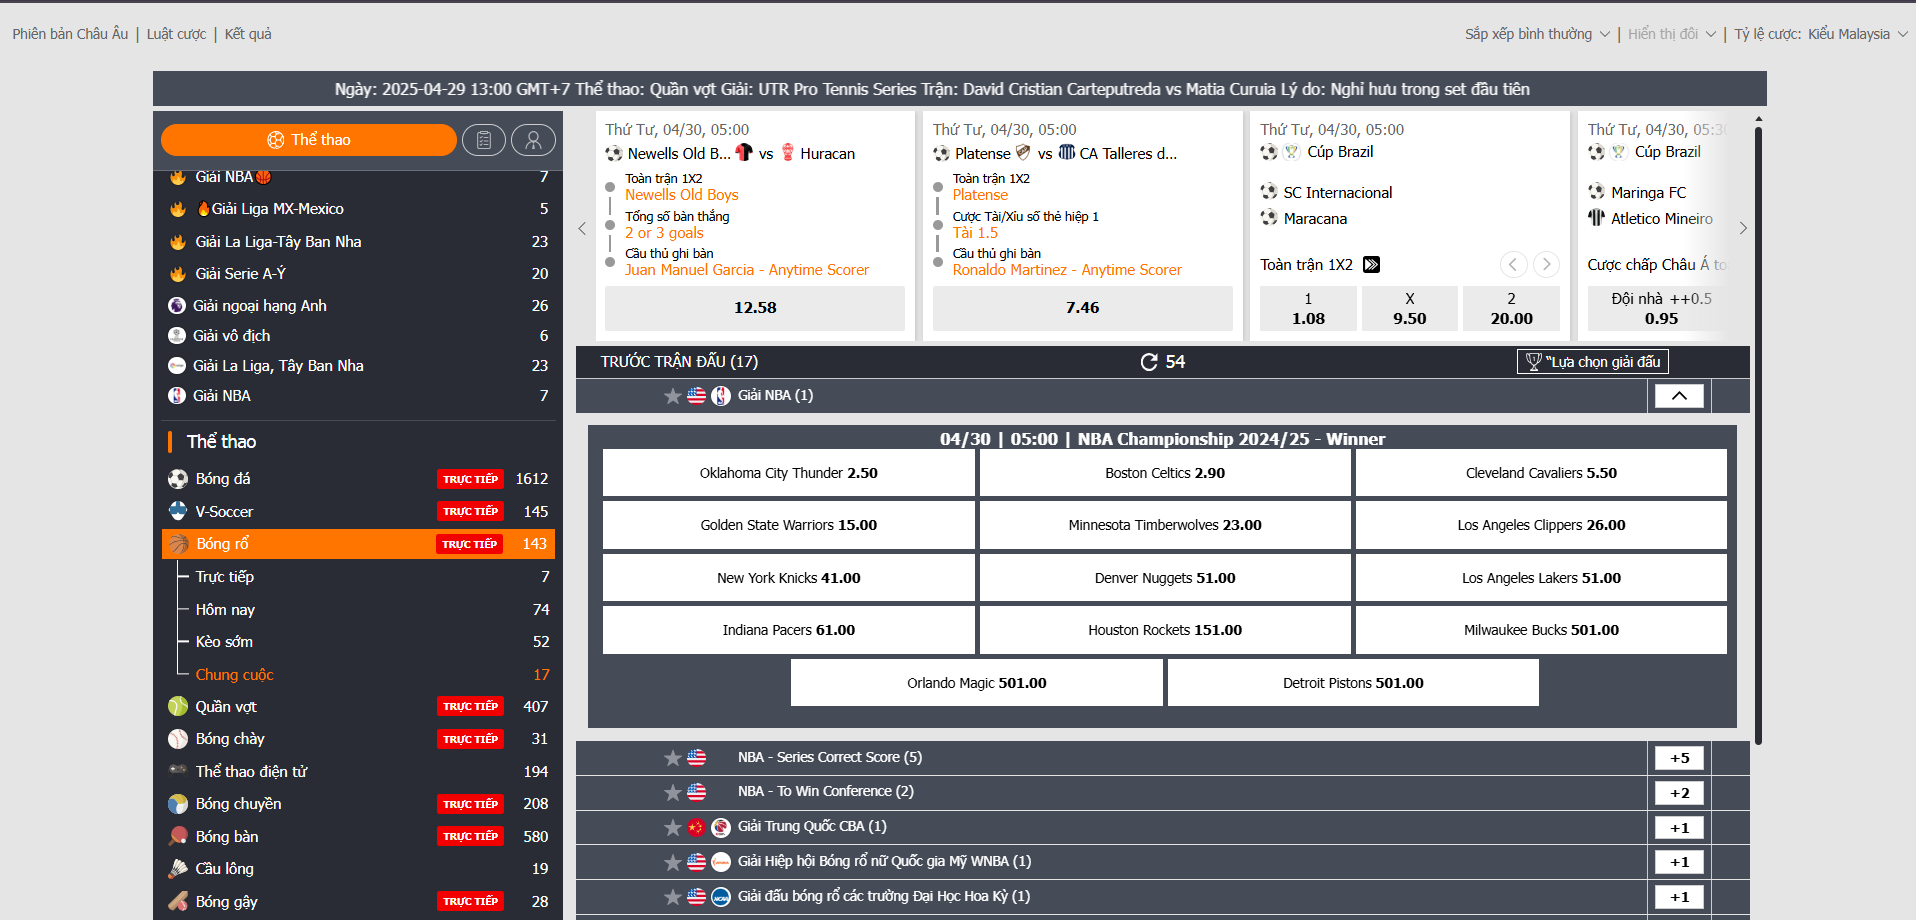The image size is (1916, 920).
Task: Open the user account icon button
Action: coord(533,140)
